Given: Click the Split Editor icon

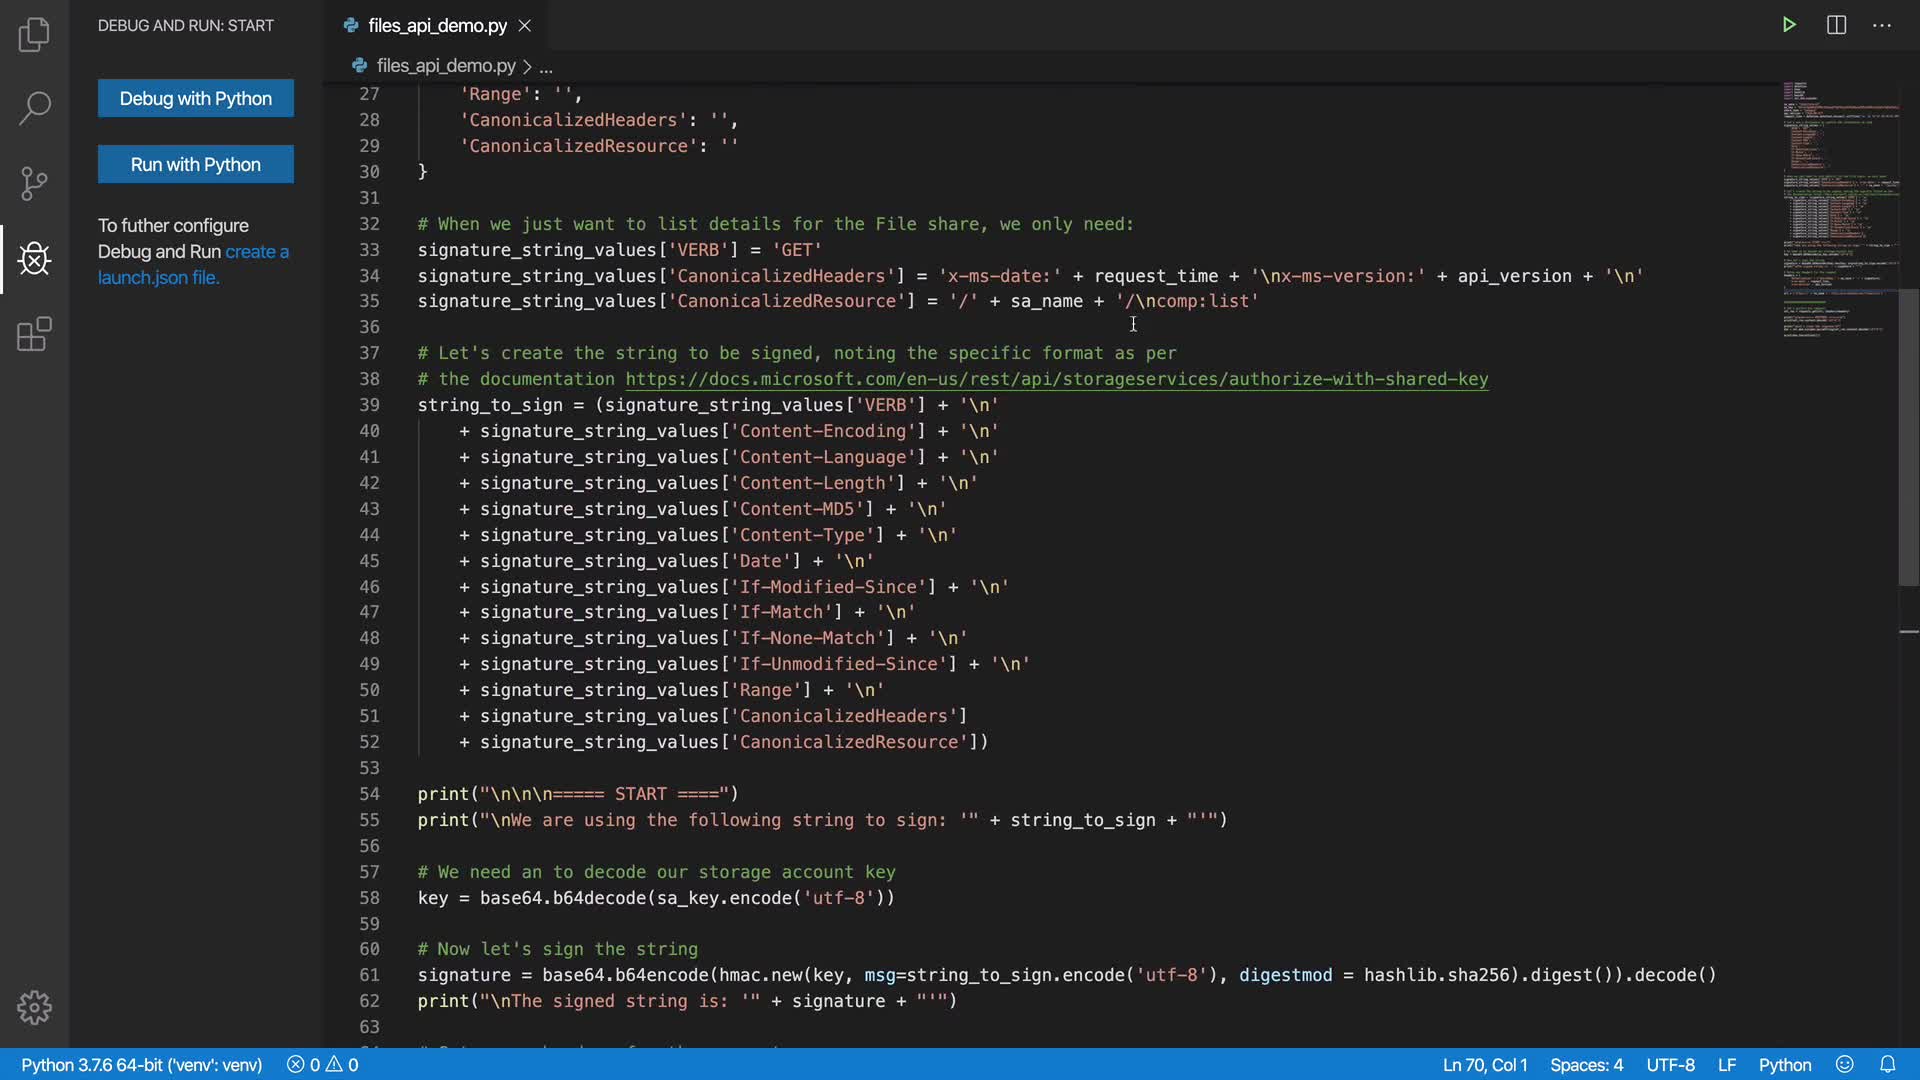Looking at the screenshot, I should tap(1836, 25).
